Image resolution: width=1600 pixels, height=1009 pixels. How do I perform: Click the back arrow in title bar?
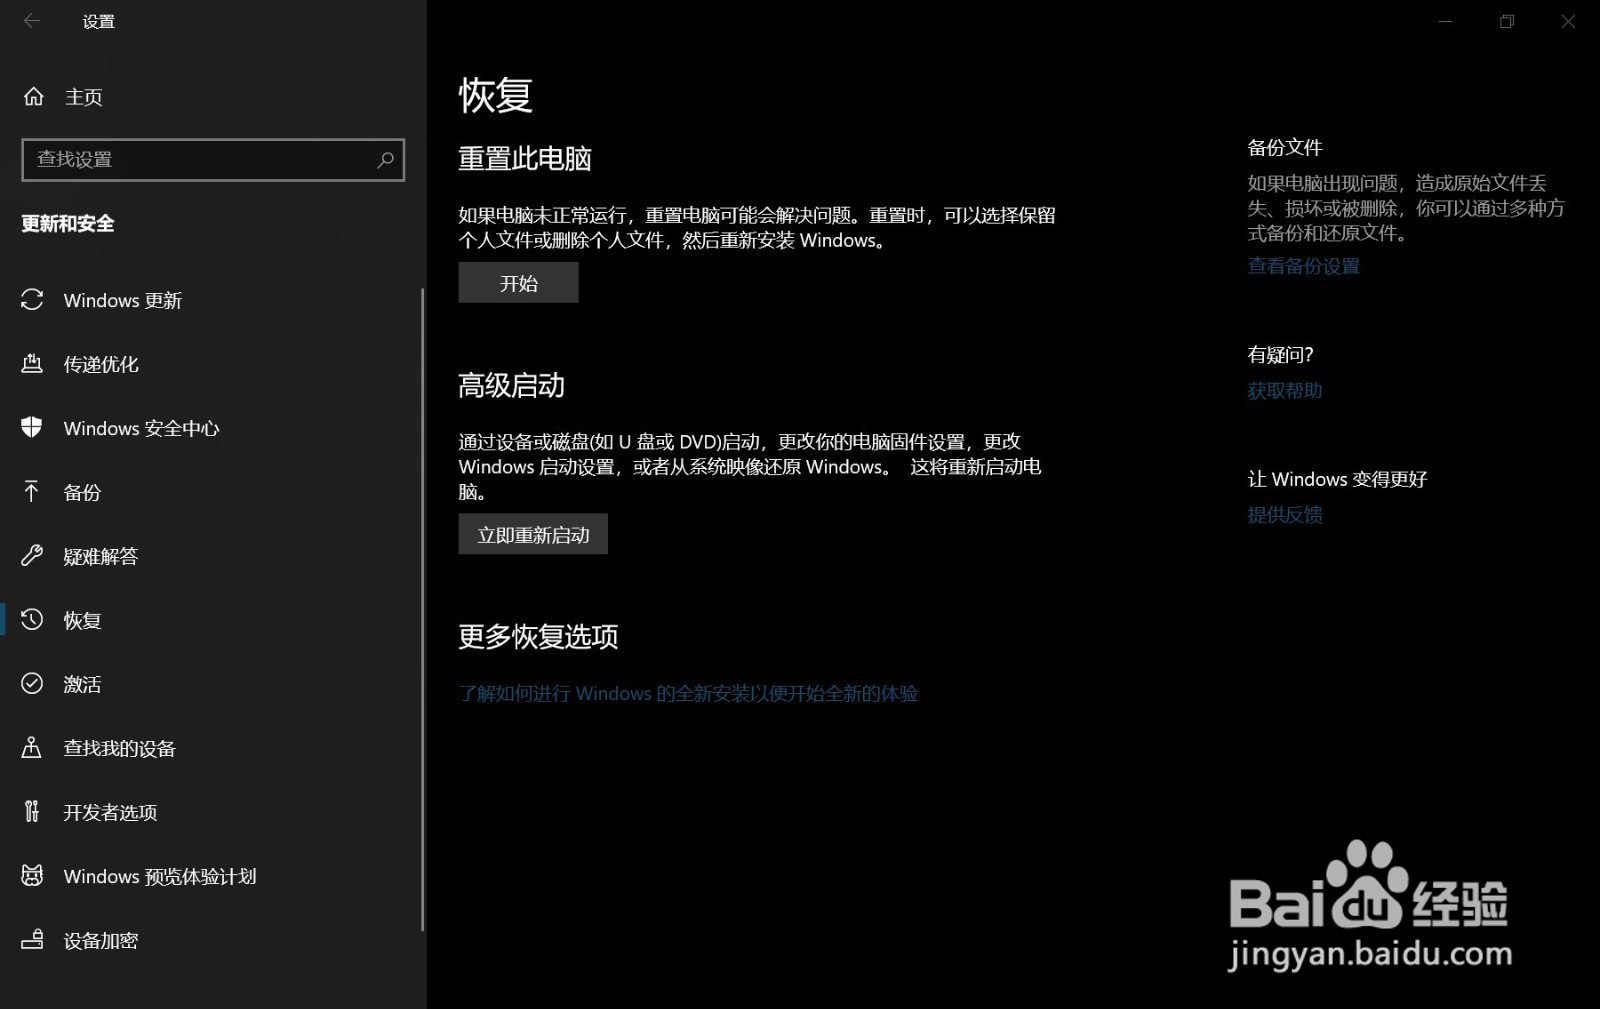click(x=32, y=21)
